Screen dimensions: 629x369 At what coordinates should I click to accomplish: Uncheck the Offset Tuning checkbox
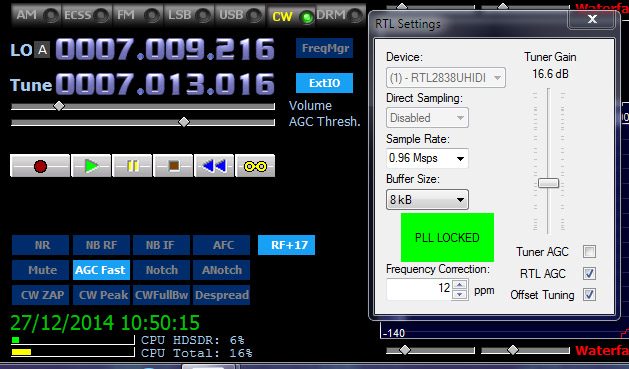589,295
